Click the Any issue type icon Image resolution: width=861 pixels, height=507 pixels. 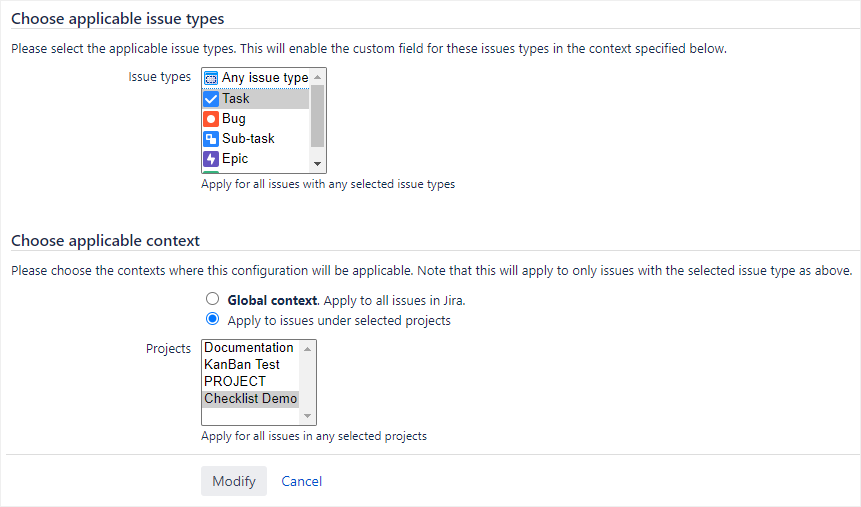point(211,78)
